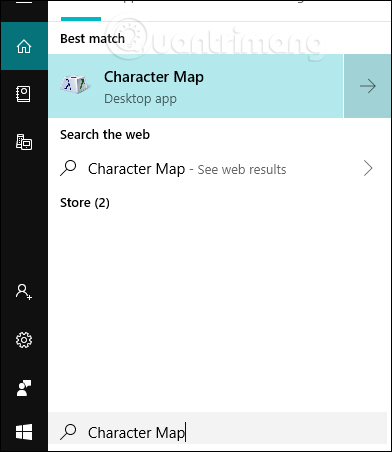Open the Store (2) results group
Image resolution: width=392 pixels, height=452 pixels.
[x=85, y=203]
